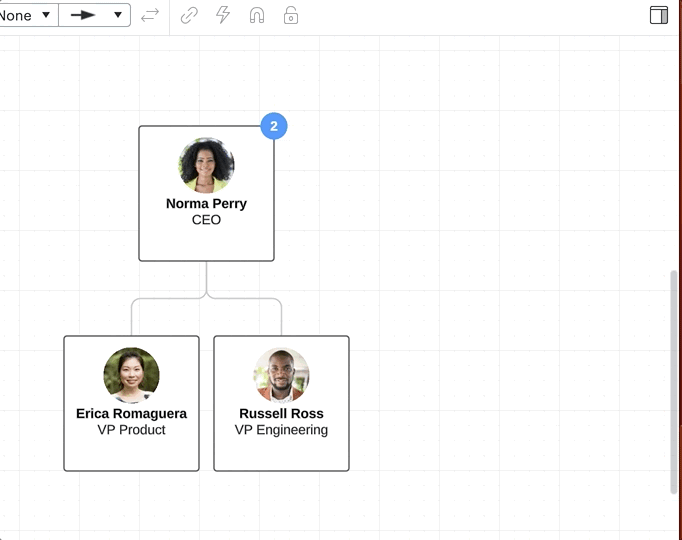Click the lightning bolt actions icon
The width and height of the screenshot is (682, 540).
[x=223, y=15]
